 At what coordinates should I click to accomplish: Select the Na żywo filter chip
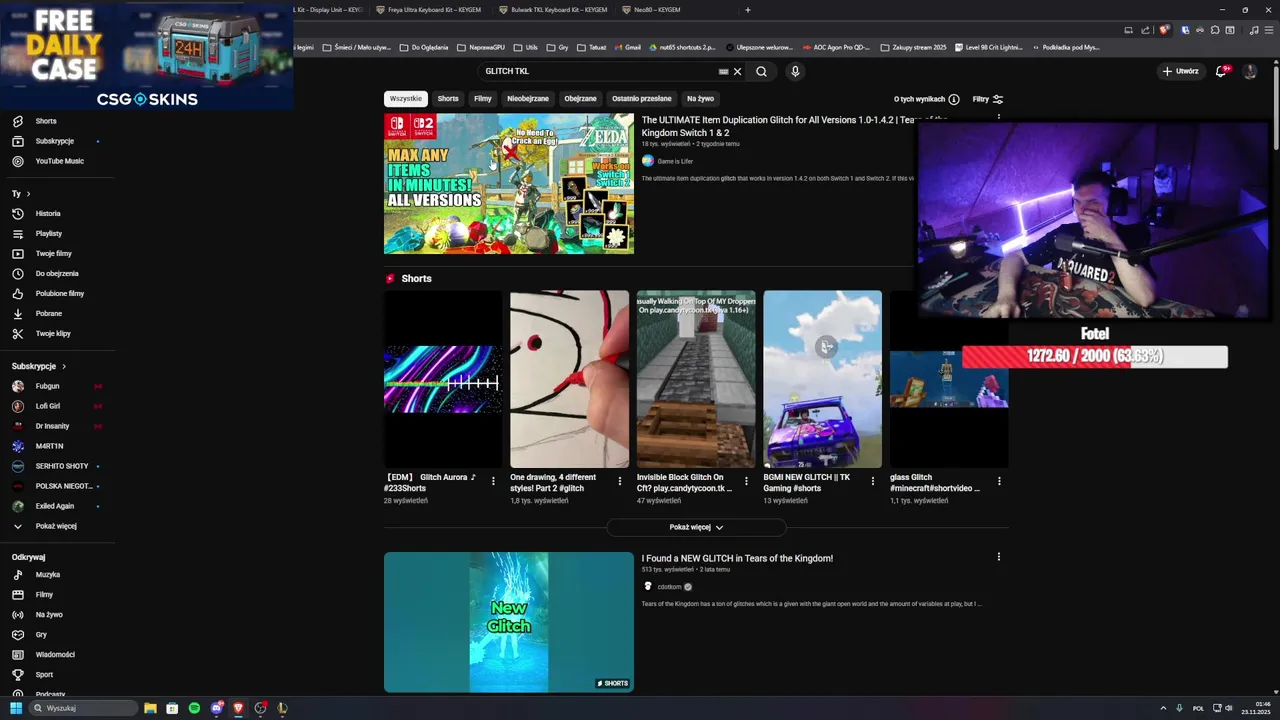pos(700,99)
